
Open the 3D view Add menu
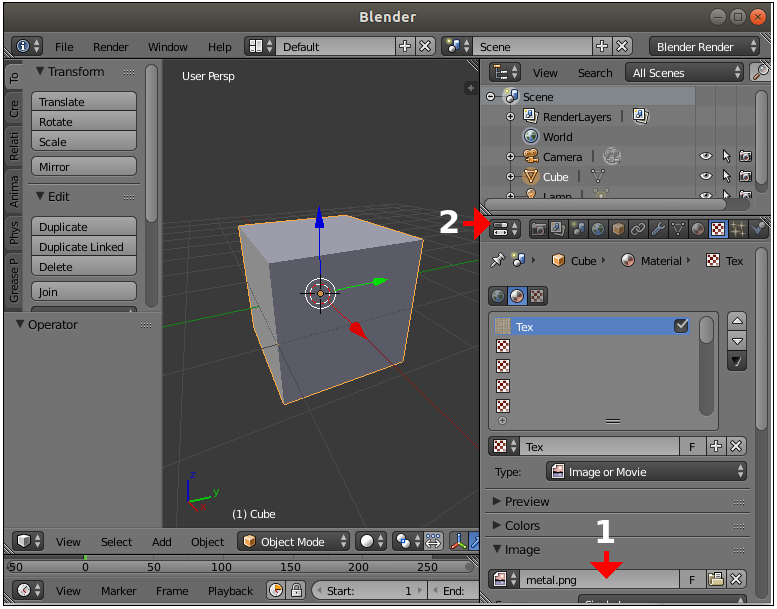coord(162,542)
